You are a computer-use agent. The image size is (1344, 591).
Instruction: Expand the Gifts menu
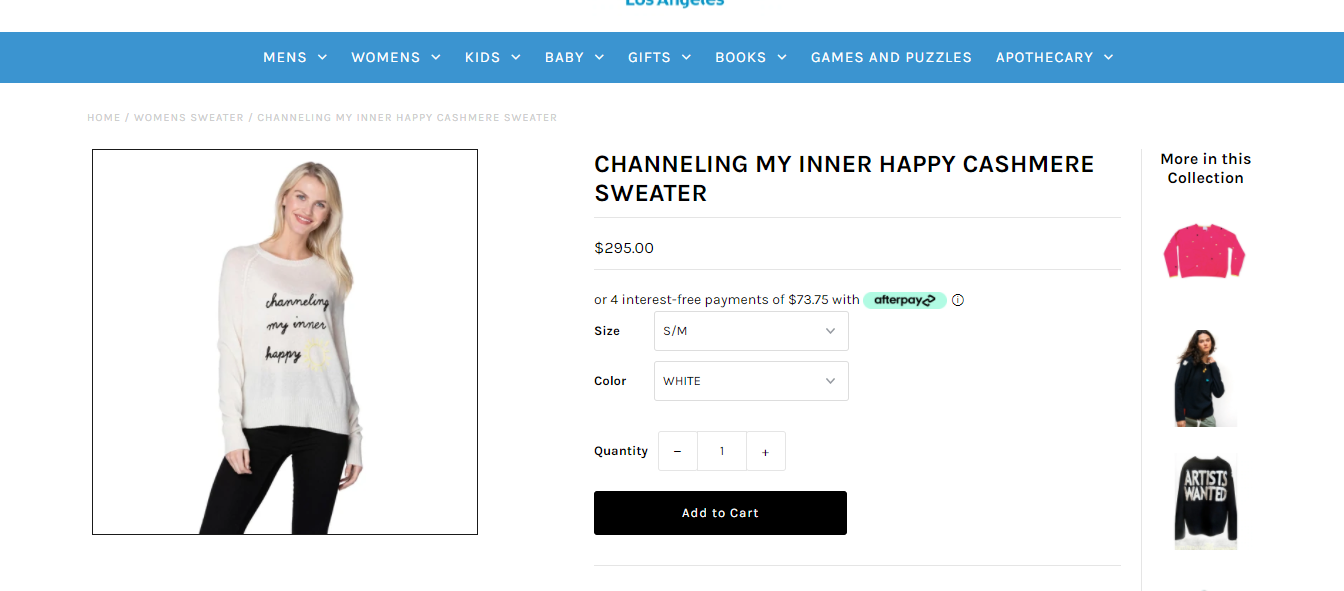pyautogui.click(x=660, y=57)
